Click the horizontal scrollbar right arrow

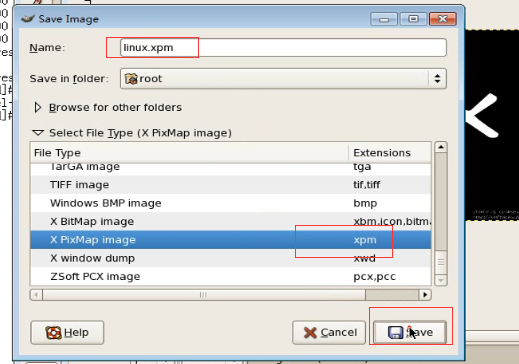coord(425,295)
